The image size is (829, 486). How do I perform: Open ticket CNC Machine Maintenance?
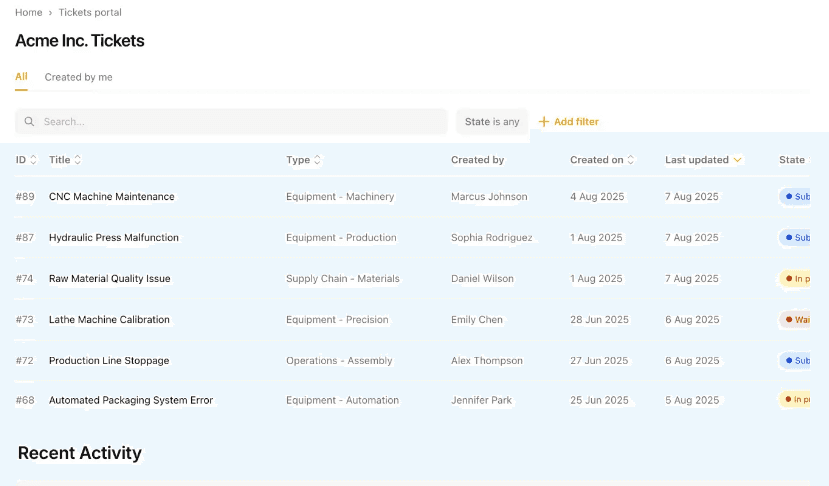tap(112, 196)
